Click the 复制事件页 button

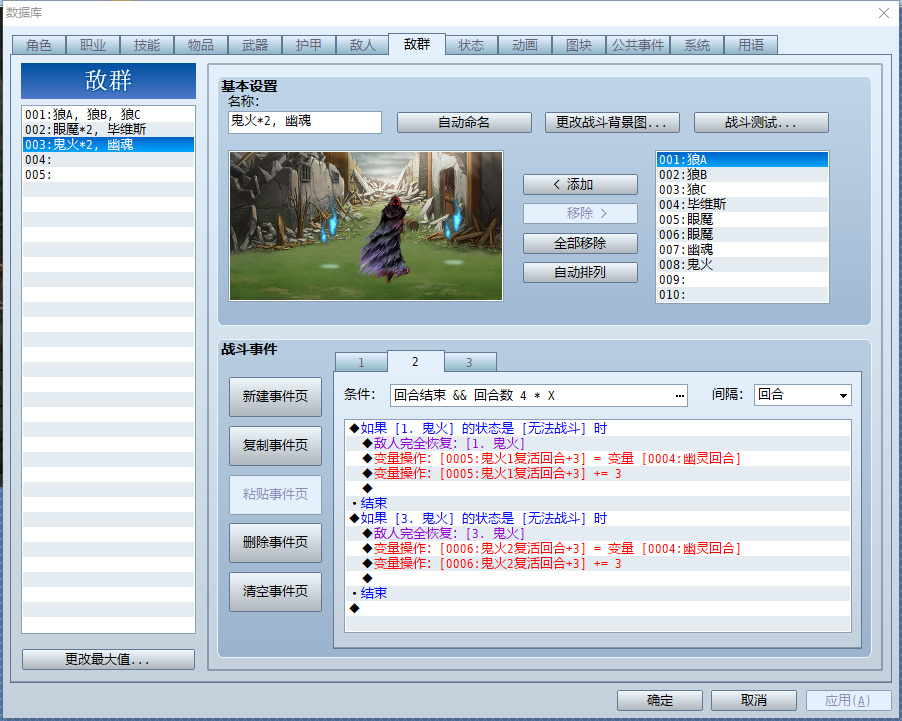275,445
